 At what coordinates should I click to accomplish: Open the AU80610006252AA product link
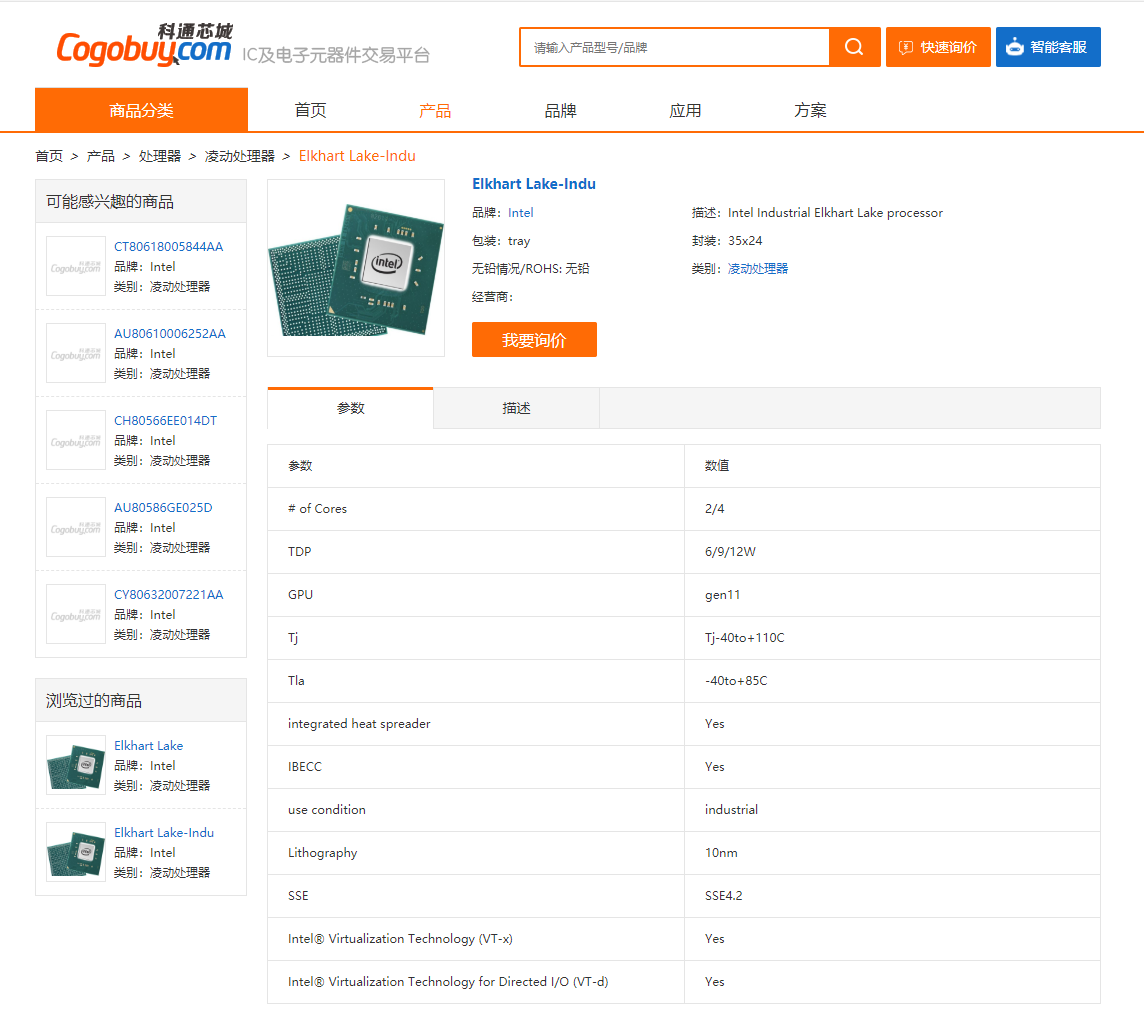point(170,333)
